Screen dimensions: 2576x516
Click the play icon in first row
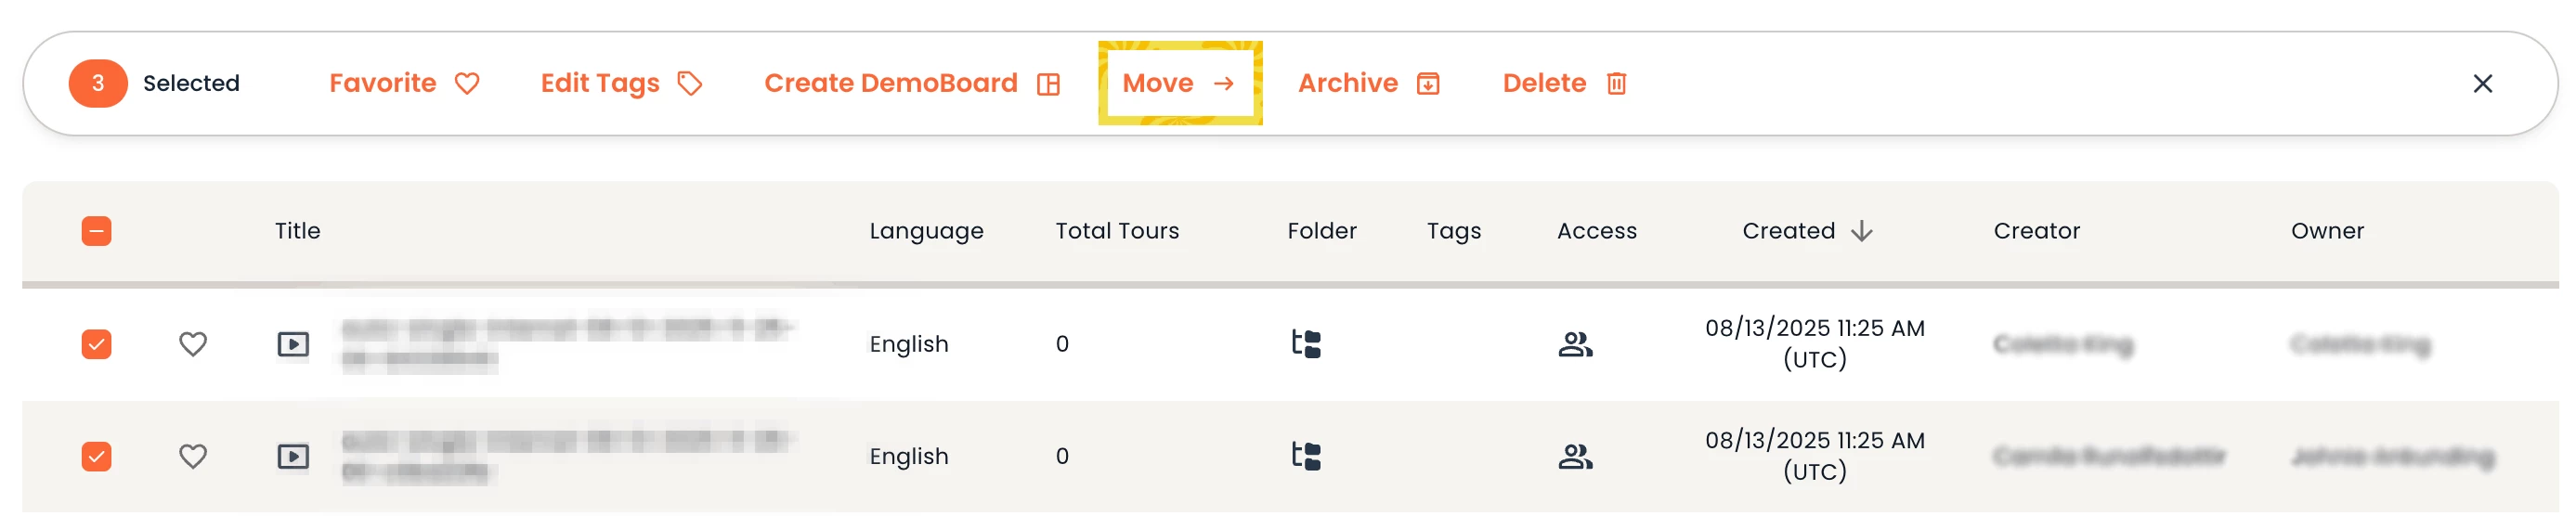(x=293, y=344)
